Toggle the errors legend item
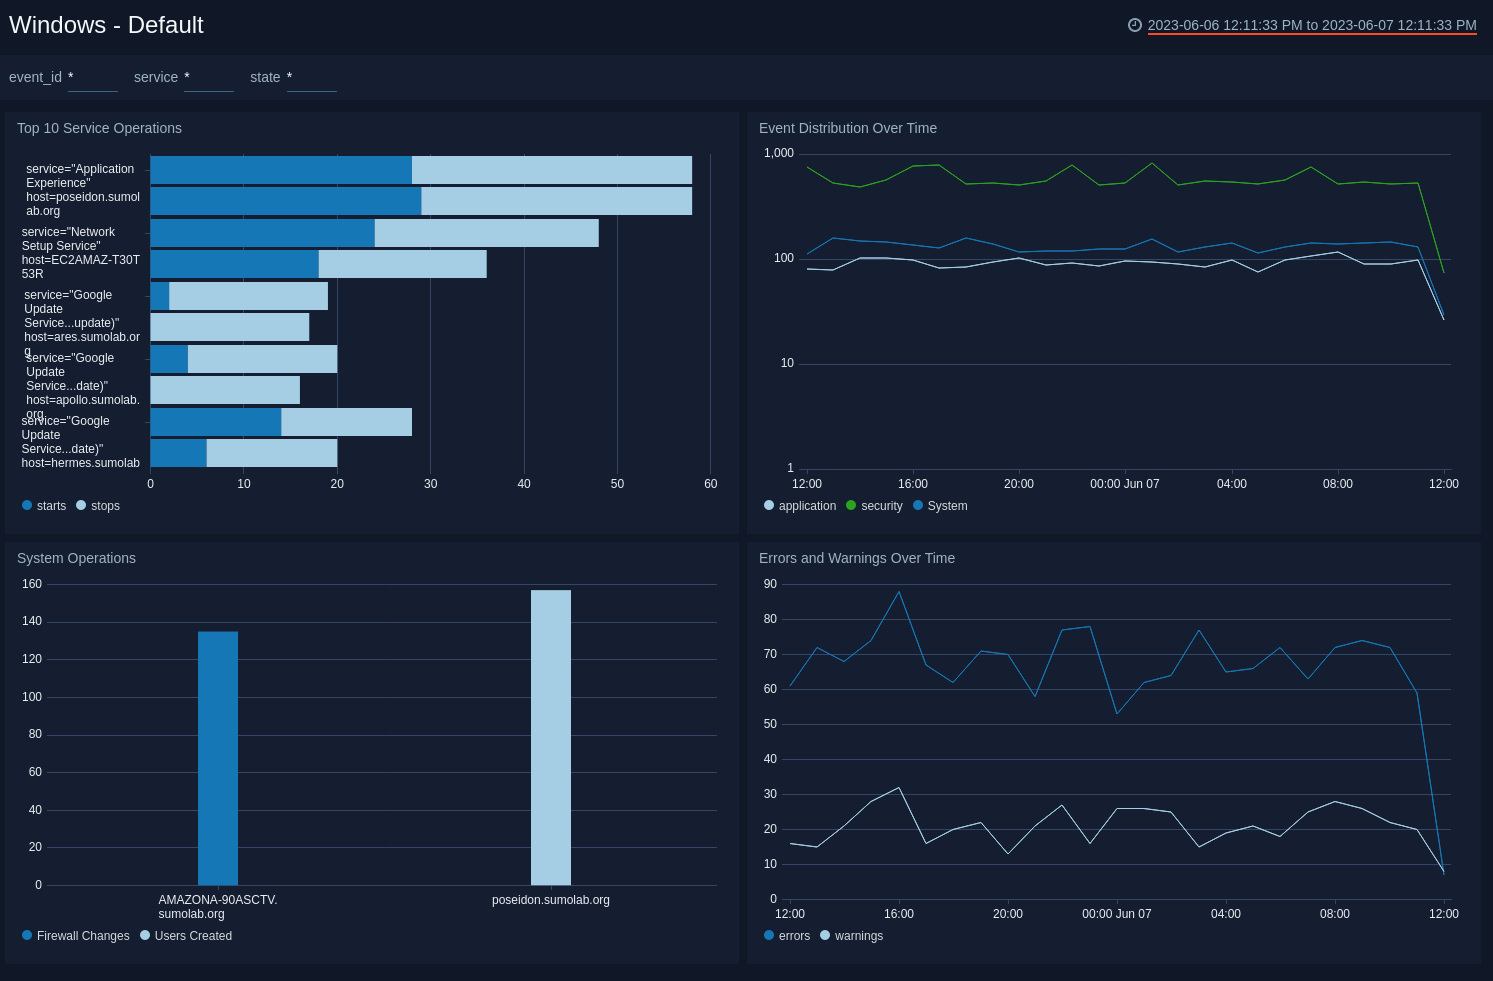This screenshot has width=1493, height=981. (787, 936)
